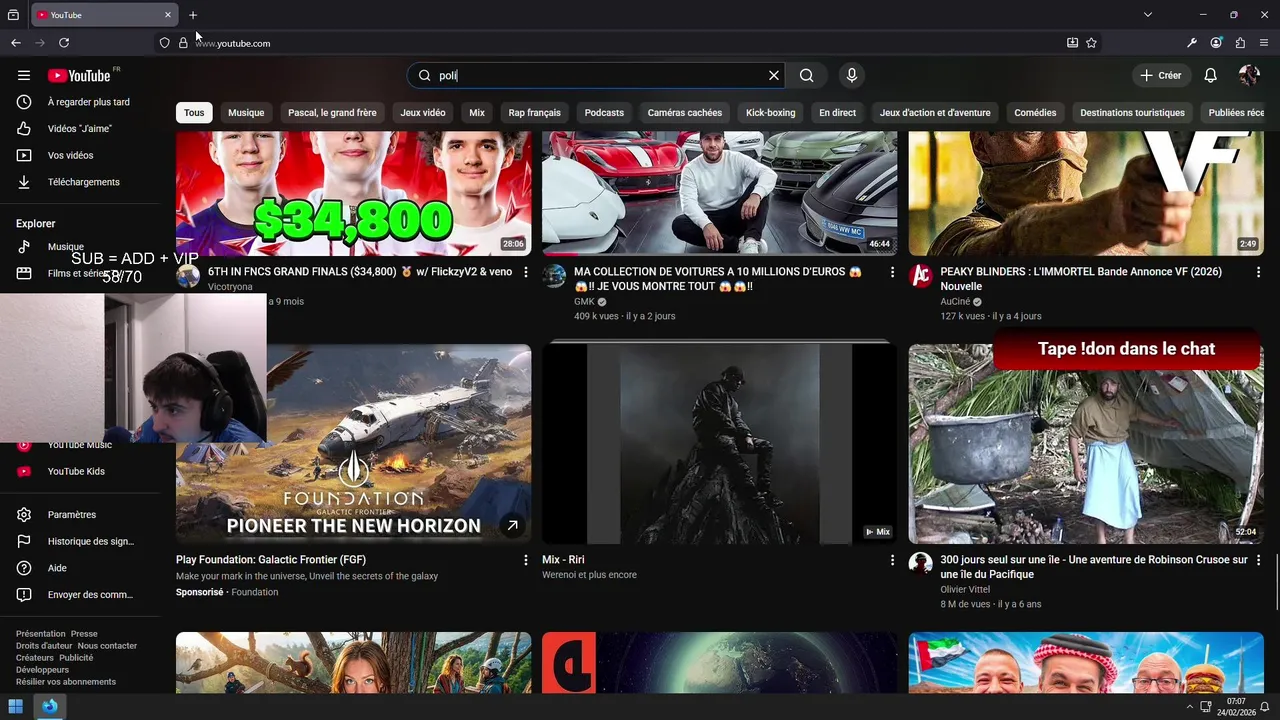The width and height of the screenshot is (1280, 720).
Task: Open more options for GMK car collection video
Action: [892, 272]
